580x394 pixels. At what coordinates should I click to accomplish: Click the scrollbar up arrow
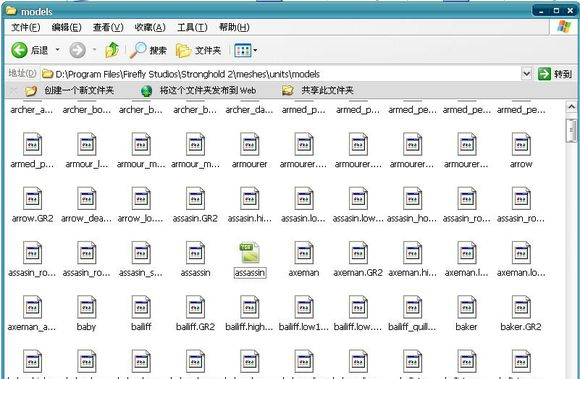click(571, 107)
